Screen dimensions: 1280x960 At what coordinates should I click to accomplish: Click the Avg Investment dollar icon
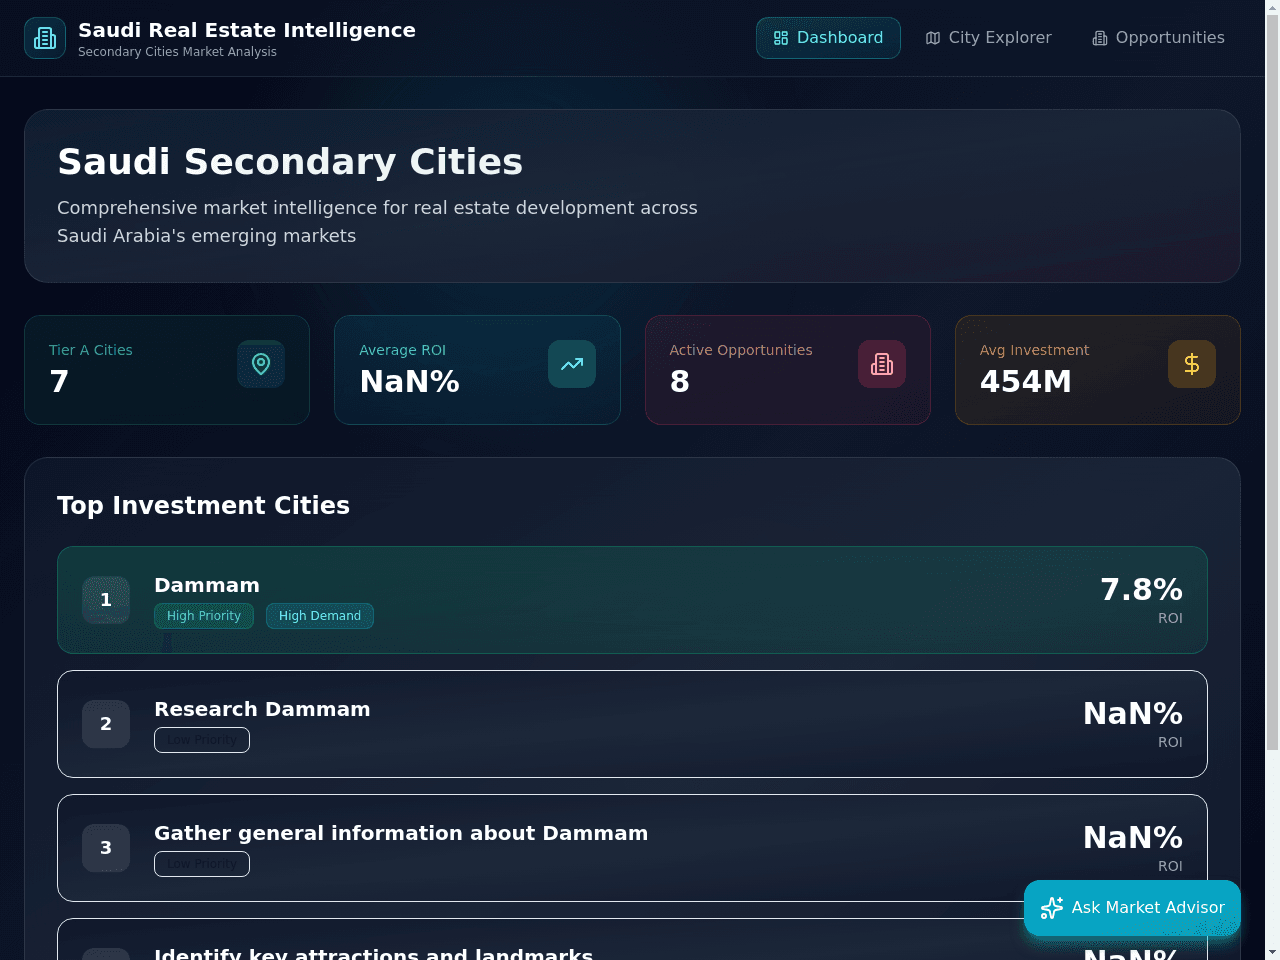coord(1192,364)
